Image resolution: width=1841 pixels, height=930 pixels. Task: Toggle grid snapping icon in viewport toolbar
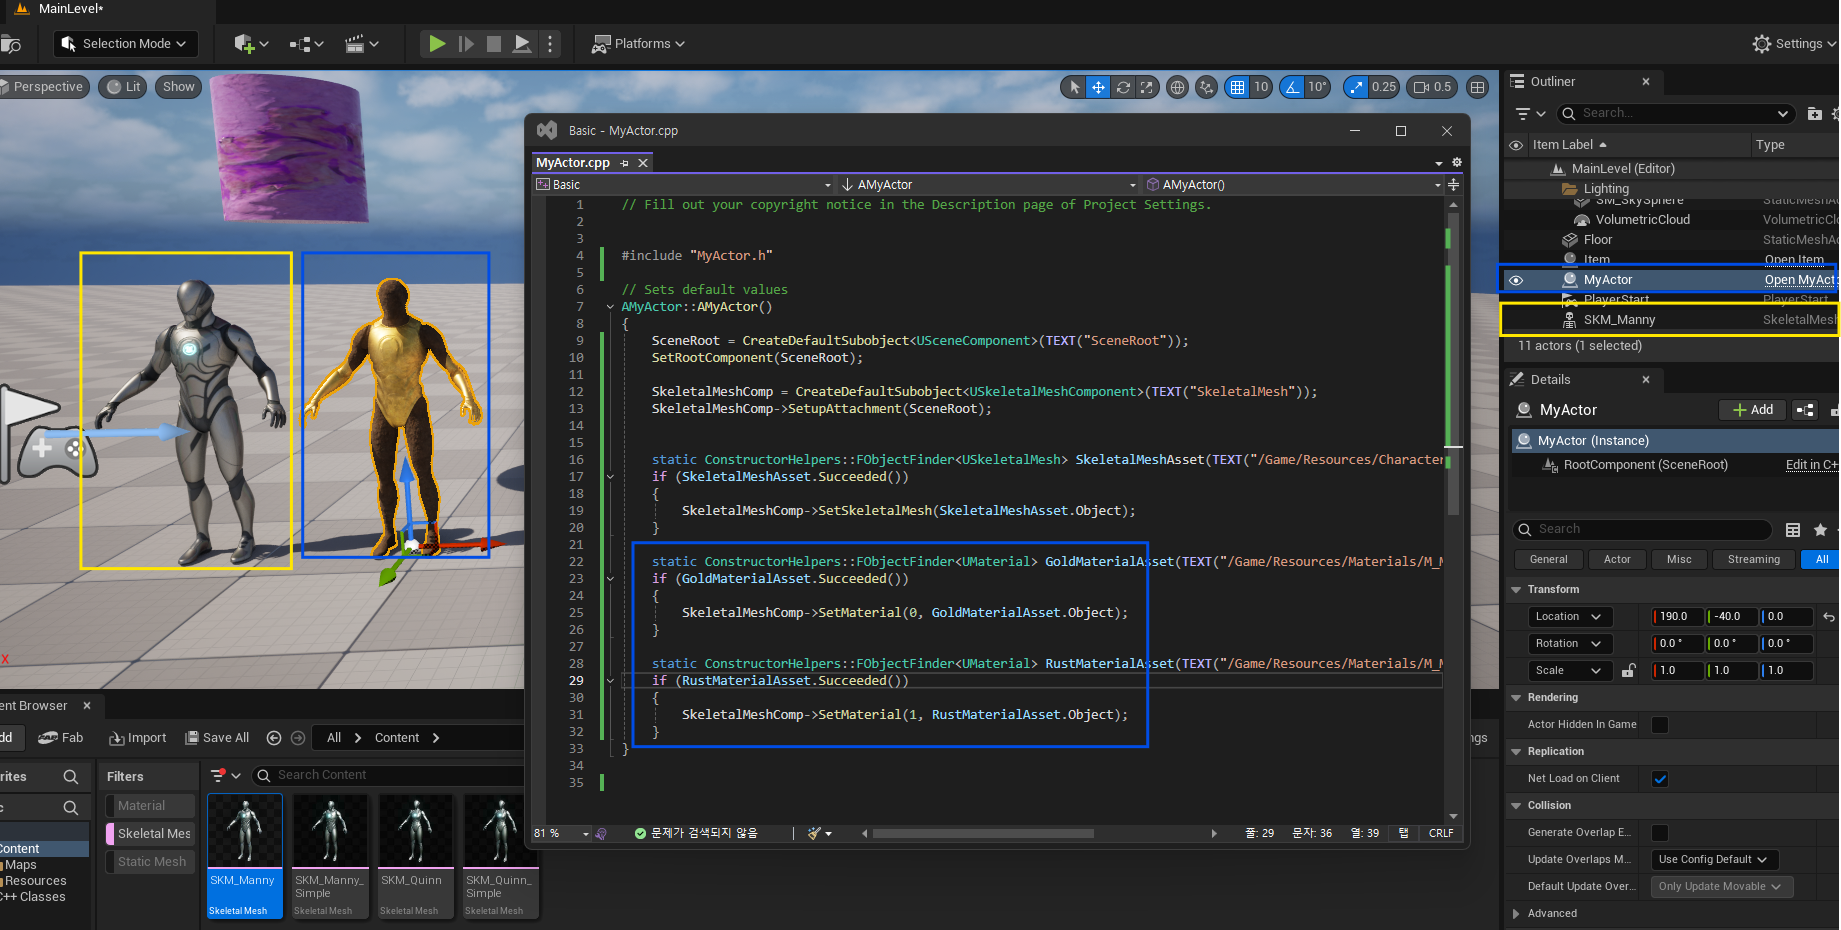tap(1238, 87)
